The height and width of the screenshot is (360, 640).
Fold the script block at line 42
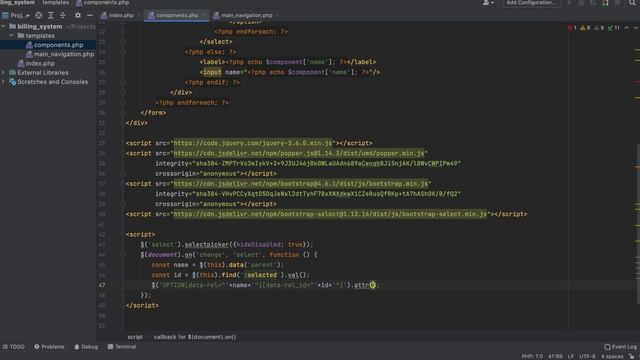click(x=123, y=235)
